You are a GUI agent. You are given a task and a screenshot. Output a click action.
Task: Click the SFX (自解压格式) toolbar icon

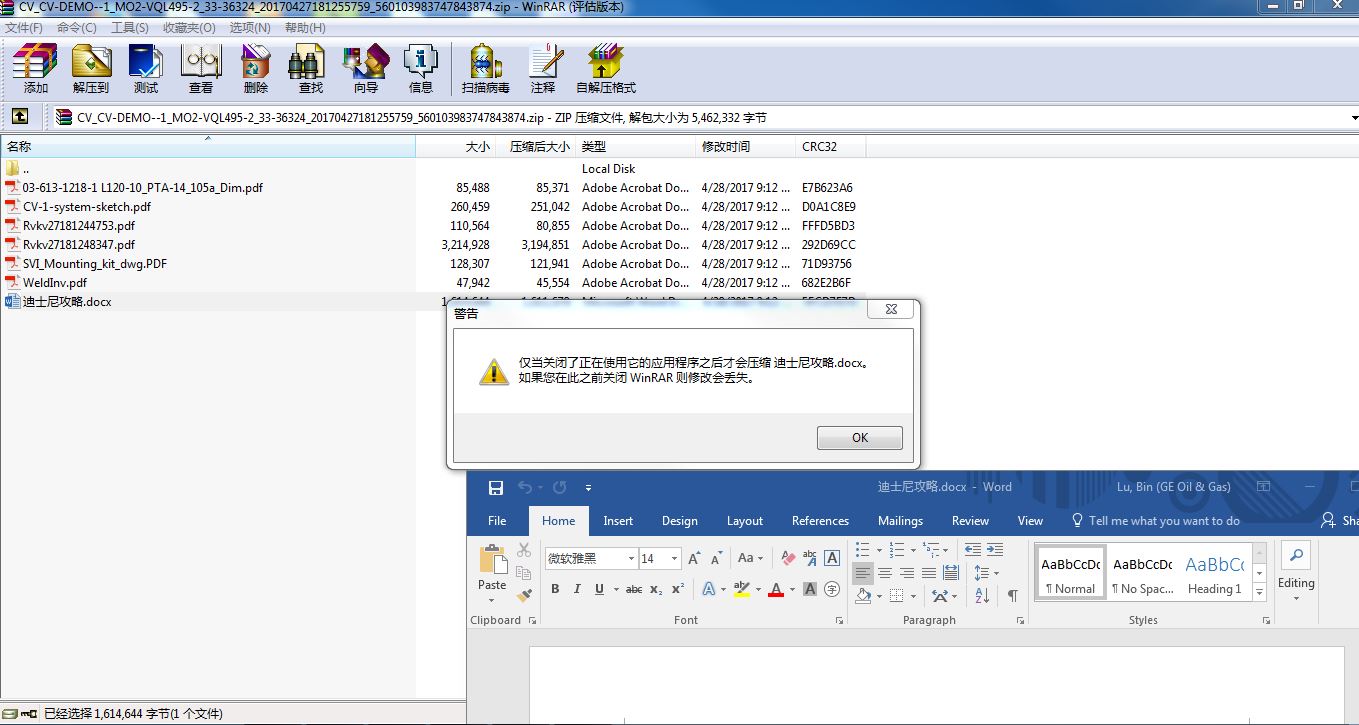606,68
